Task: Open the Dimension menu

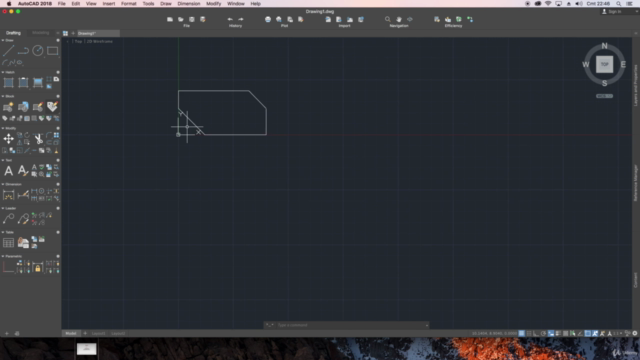Action: (x=189, y=4)
